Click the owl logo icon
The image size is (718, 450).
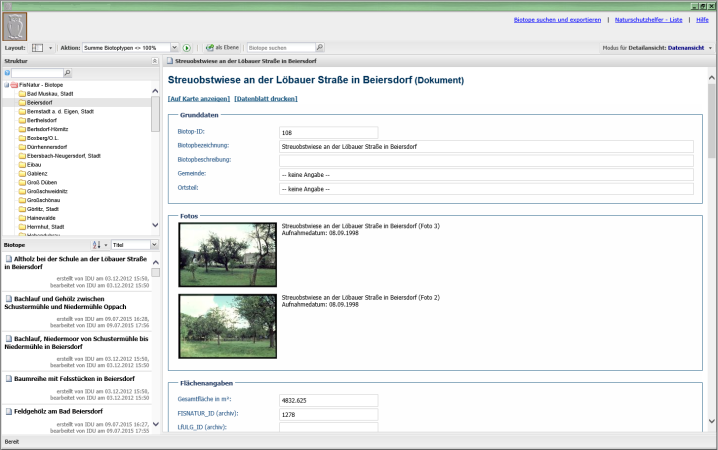click(x=15, y=27)
